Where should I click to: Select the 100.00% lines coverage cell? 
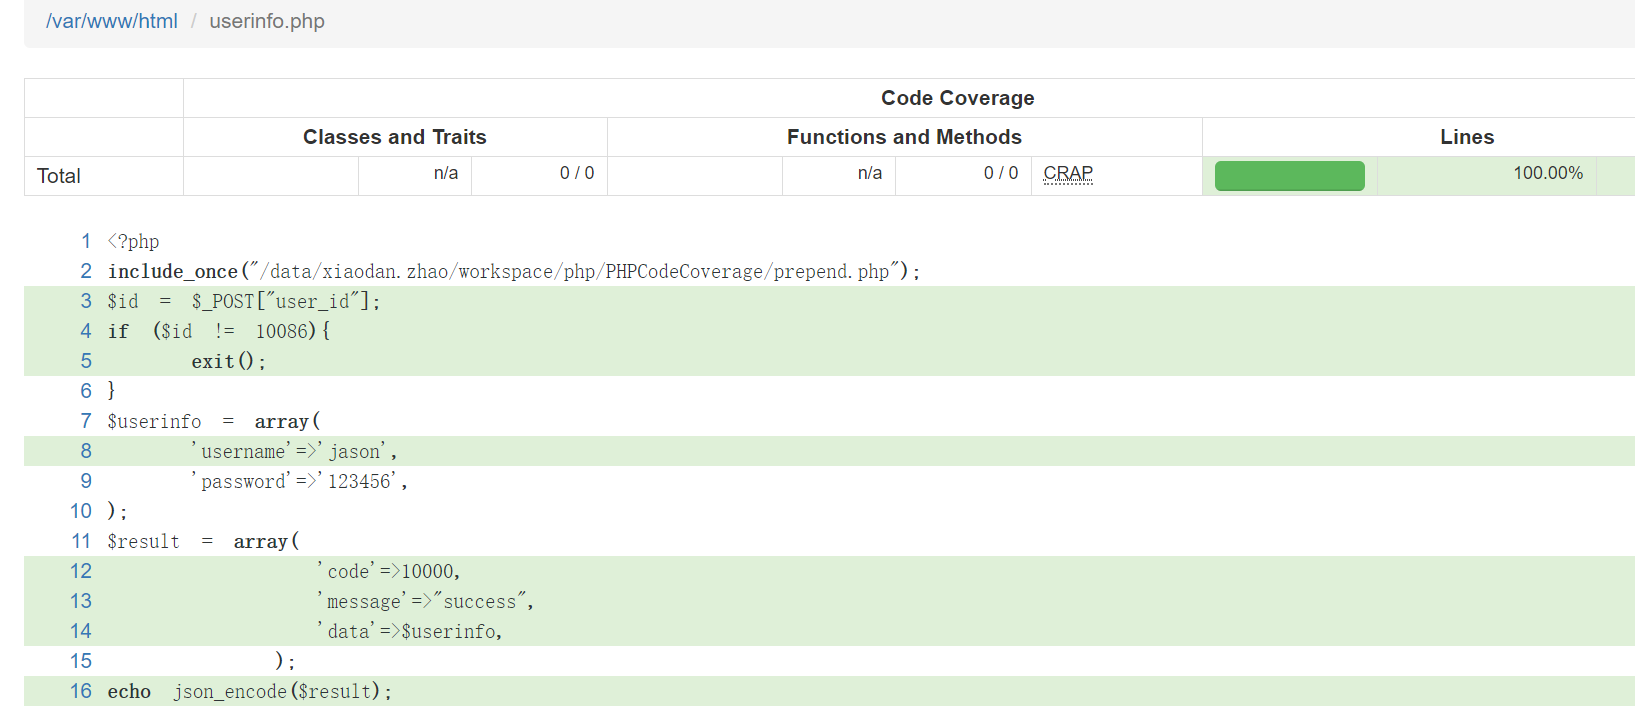point(1547,173)
